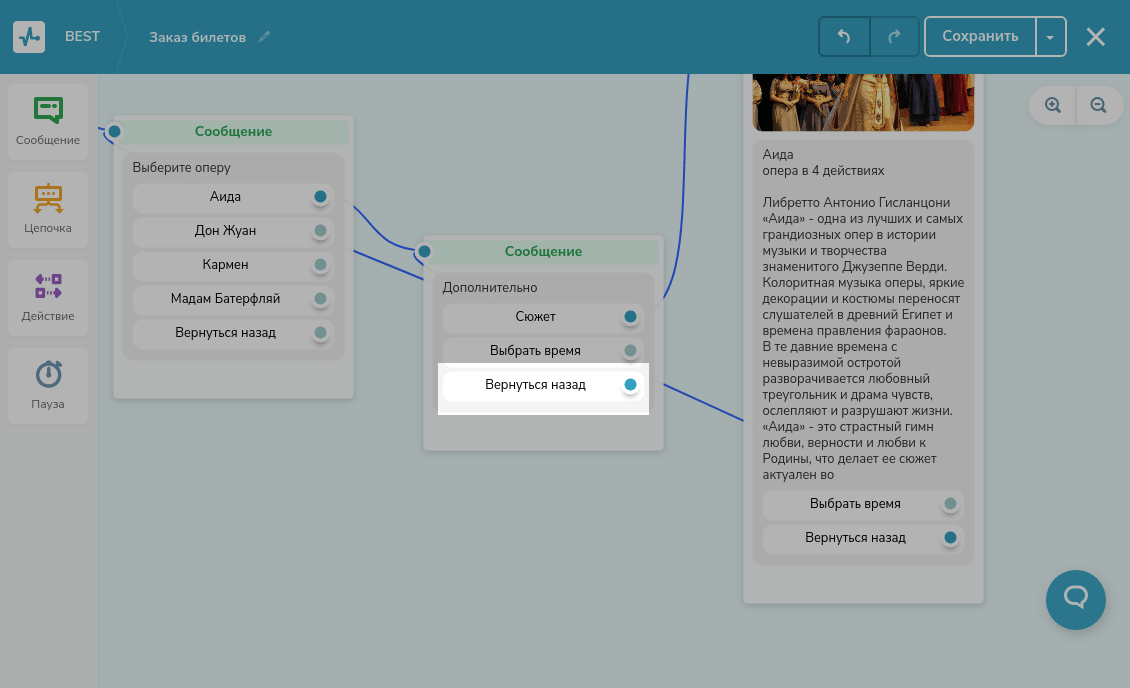
Task: Select the Сообщение block icon in sidebar
Action: point(48,112)
